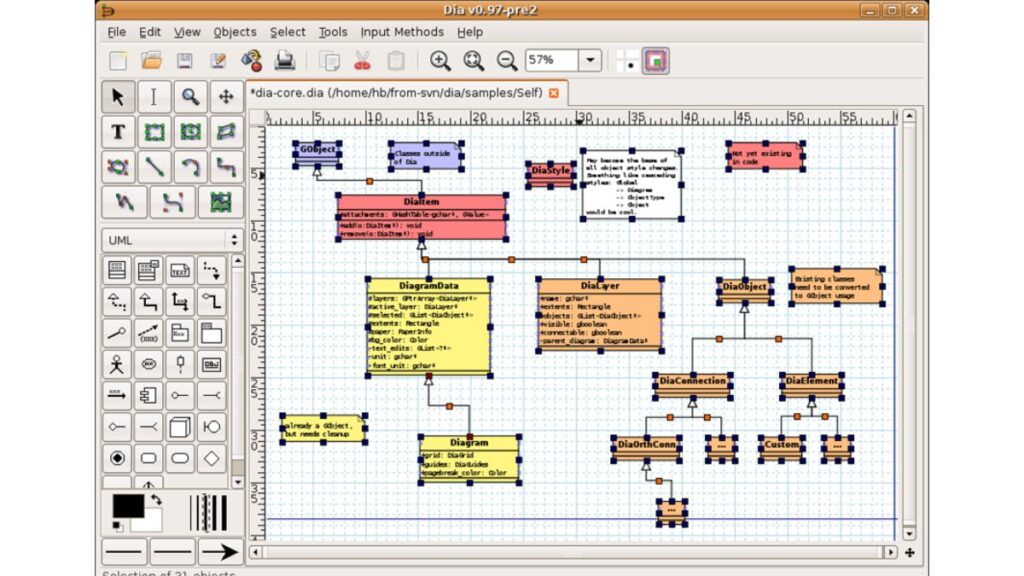
Task: Select the Beziergon shape tool
Action: click(x=118, y=167)
